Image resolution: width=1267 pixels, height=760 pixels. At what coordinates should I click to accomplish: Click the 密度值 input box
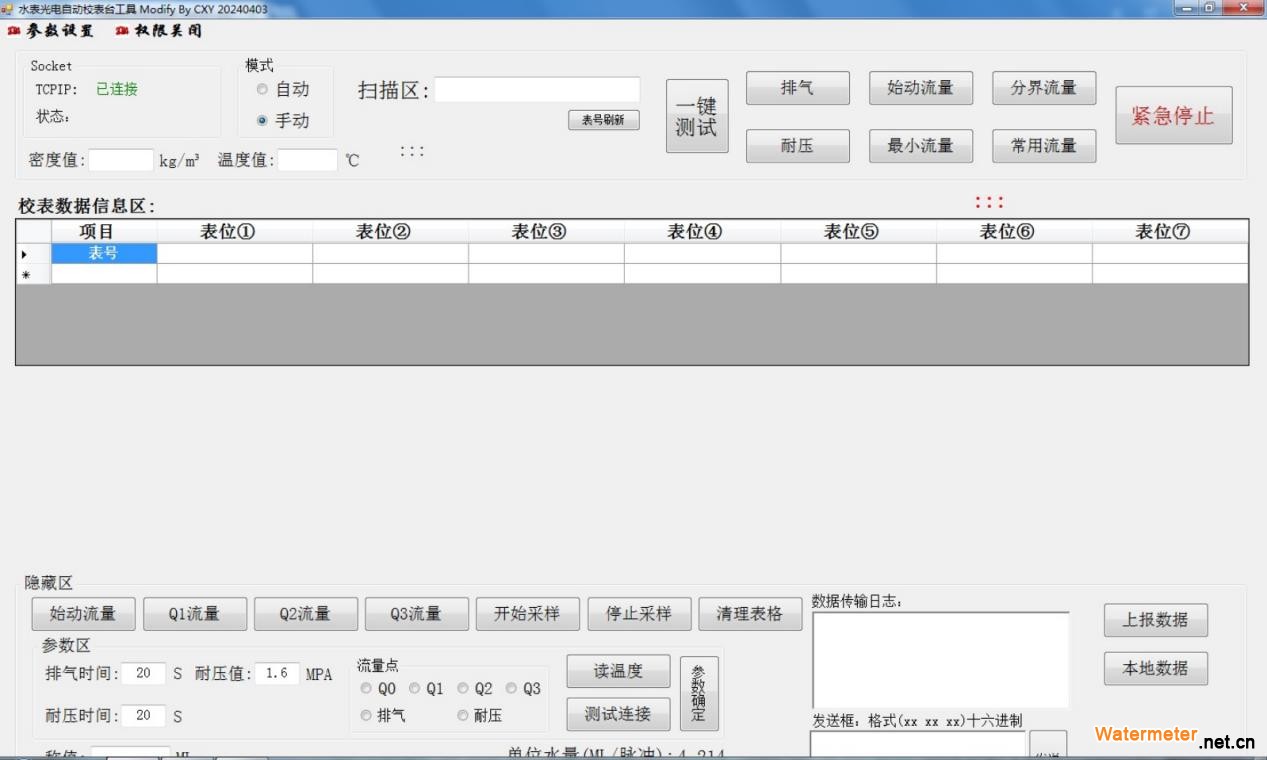tap(121, 160)
